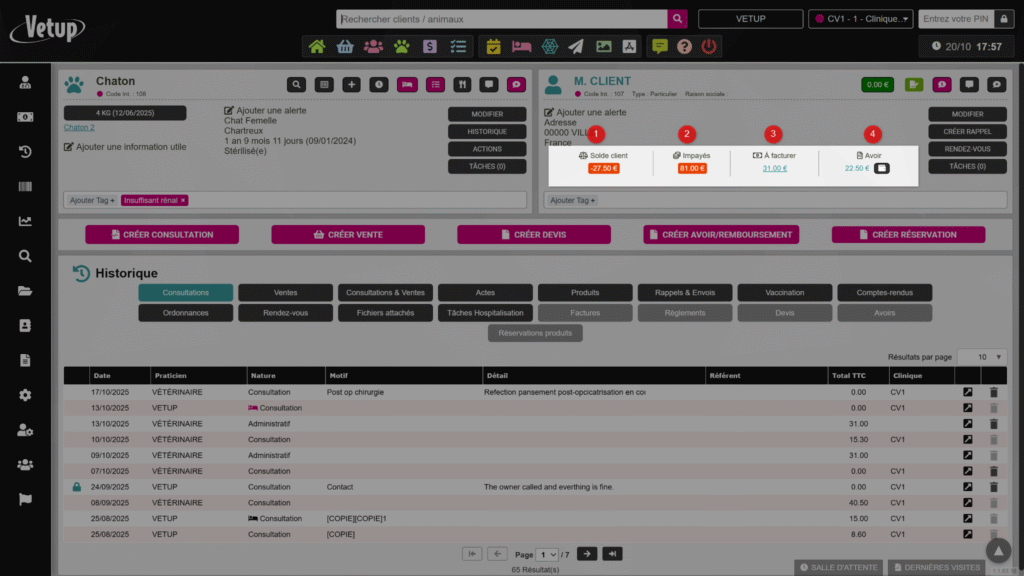The height and width of the screenshot is (576, 1024).
Task: Open the hospitalisation bed icon in toolbar
Action: 521,46
